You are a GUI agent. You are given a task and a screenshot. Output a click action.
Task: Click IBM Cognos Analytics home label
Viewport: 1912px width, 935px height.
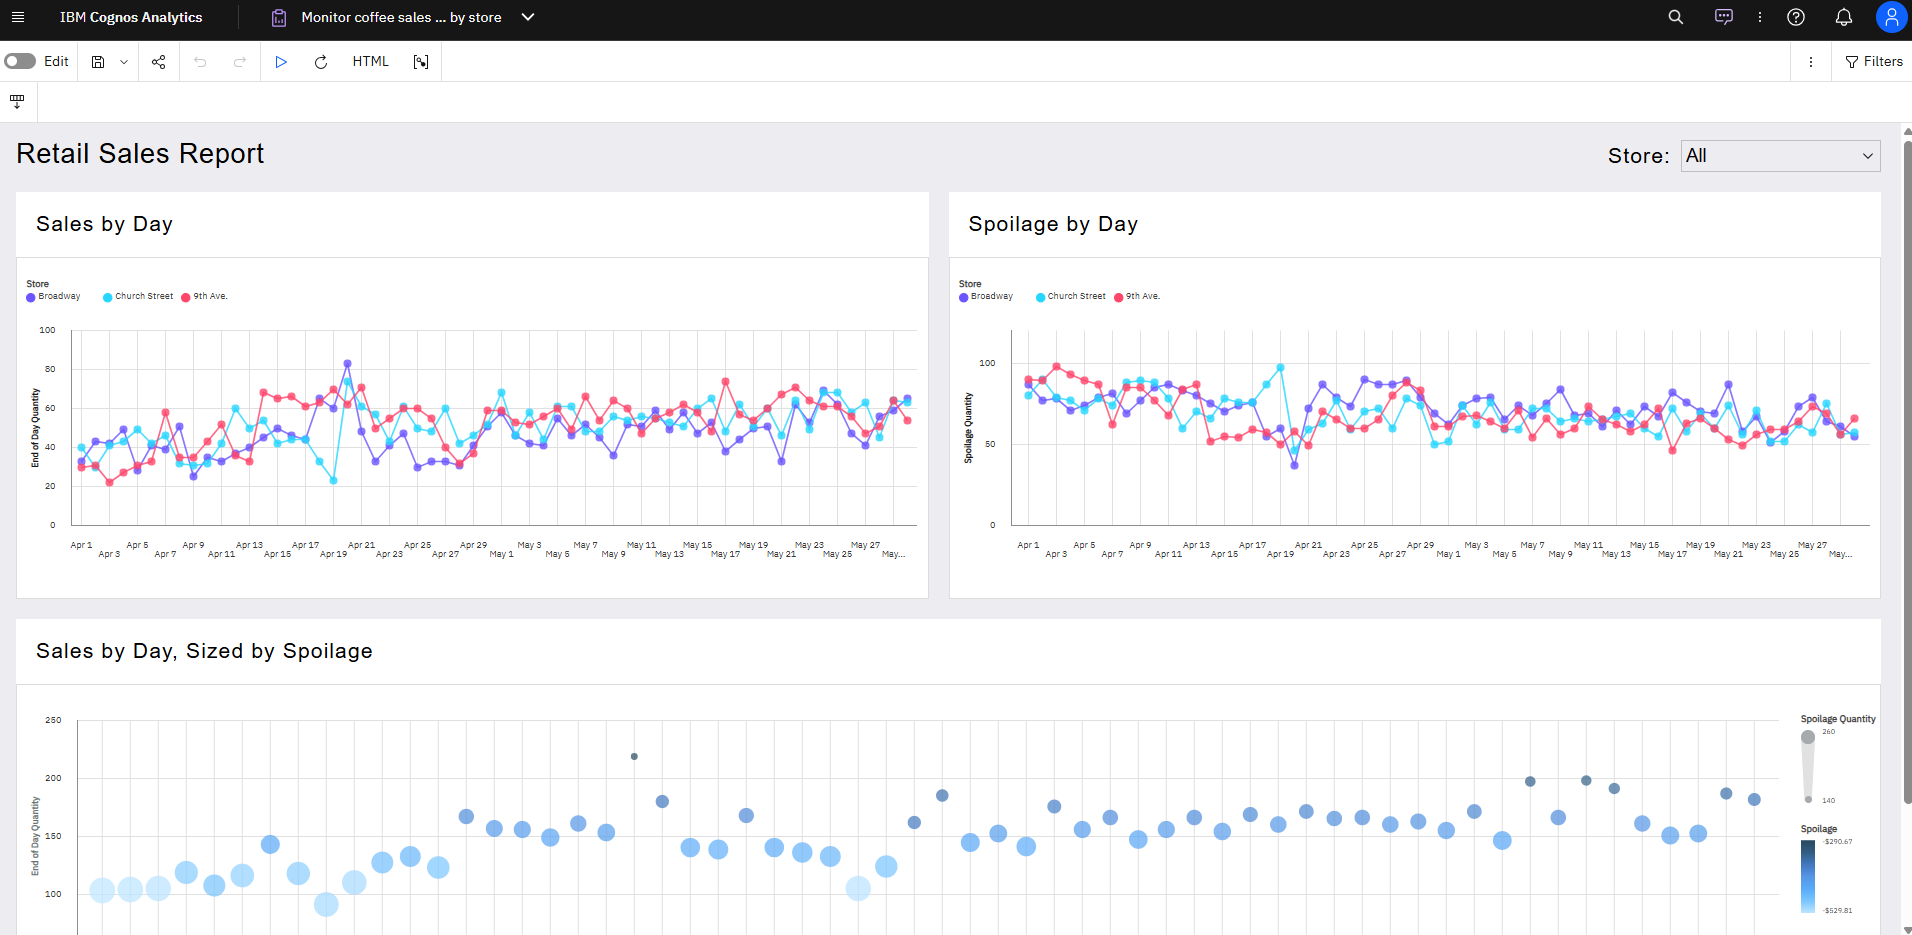[x=131, y=17]
